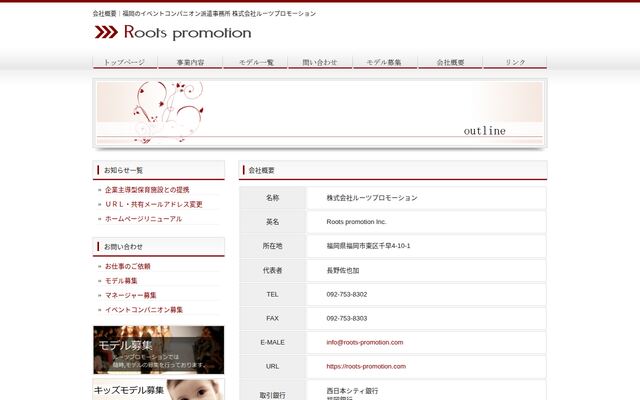
Task: Open the 事業内容 menu item
Action: click(x=190, y=62)
